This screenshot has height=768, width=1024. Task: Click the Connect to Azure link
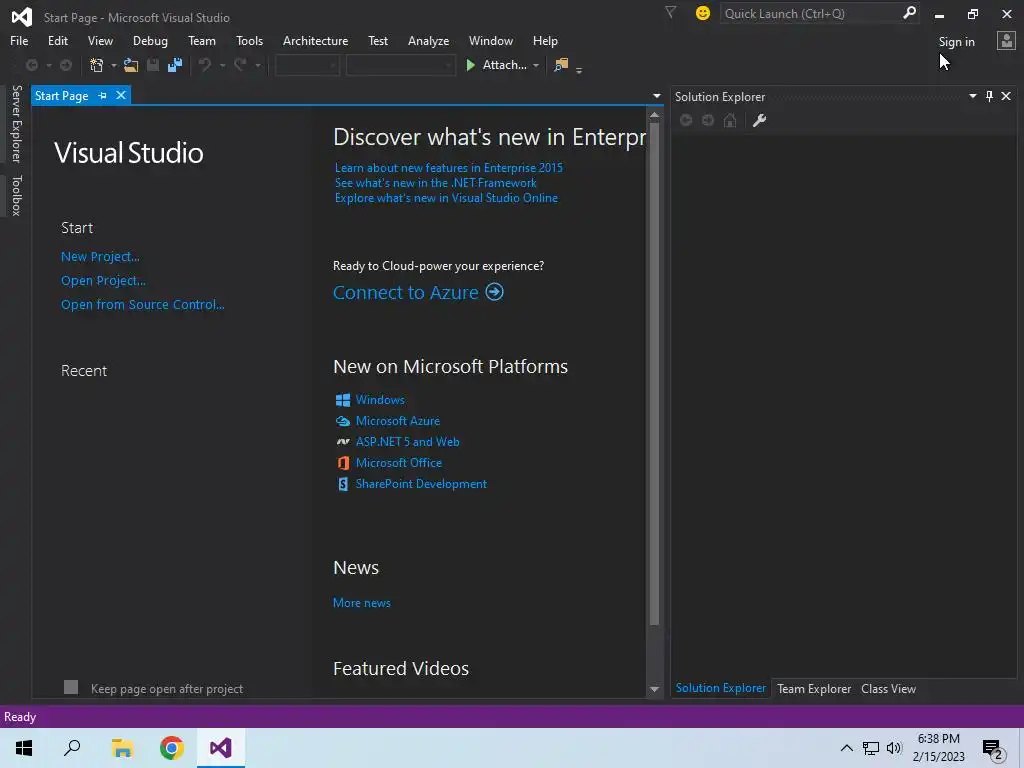coord(406,293)
